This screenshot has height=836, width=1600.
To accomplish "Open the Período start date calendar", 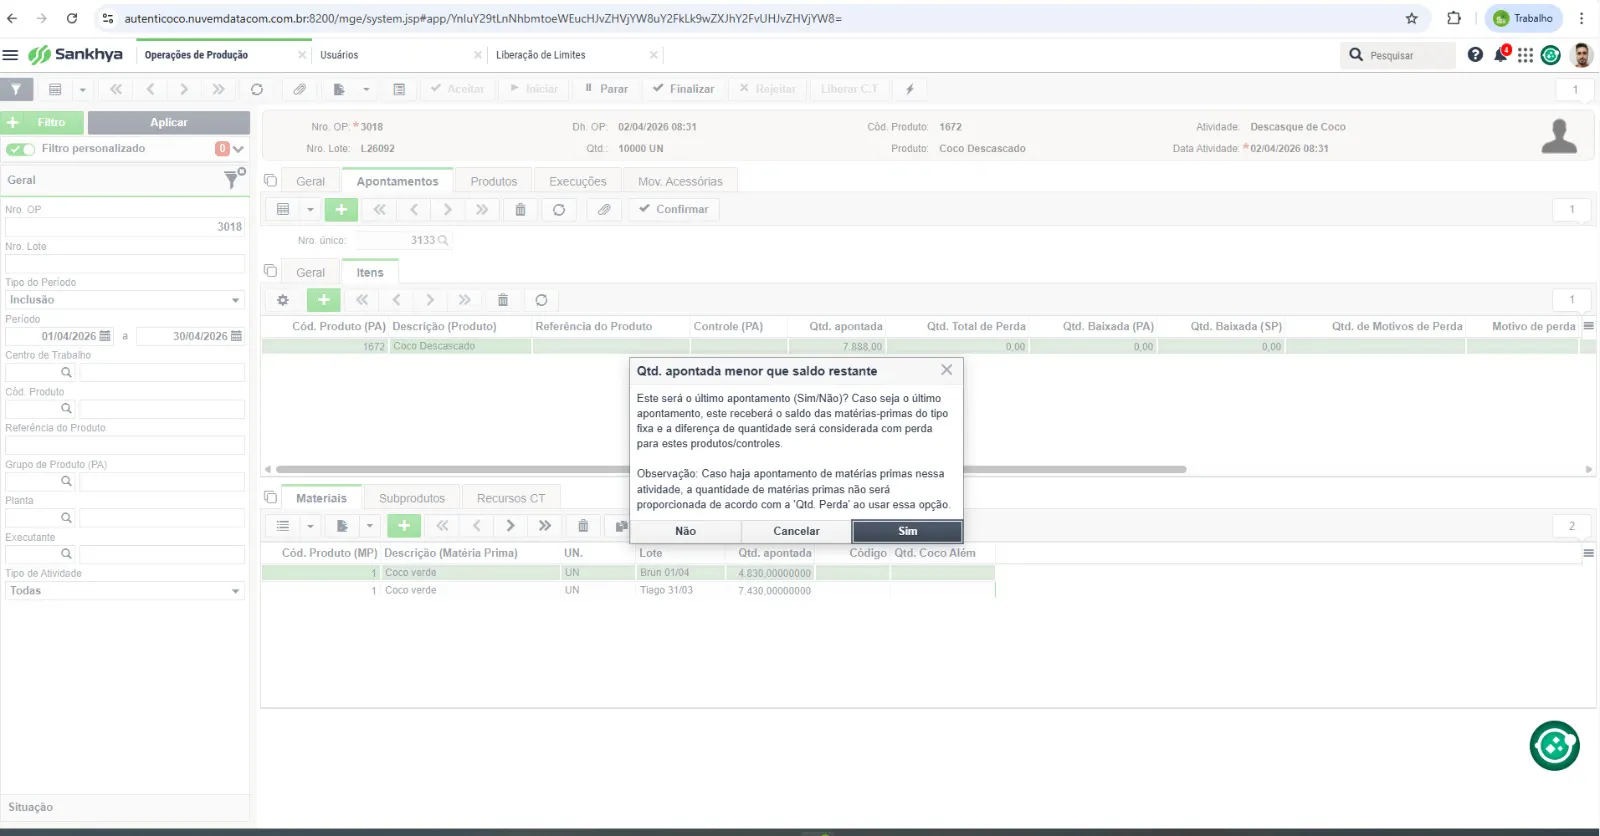I will pyautogui.click(x=105, y=336).
